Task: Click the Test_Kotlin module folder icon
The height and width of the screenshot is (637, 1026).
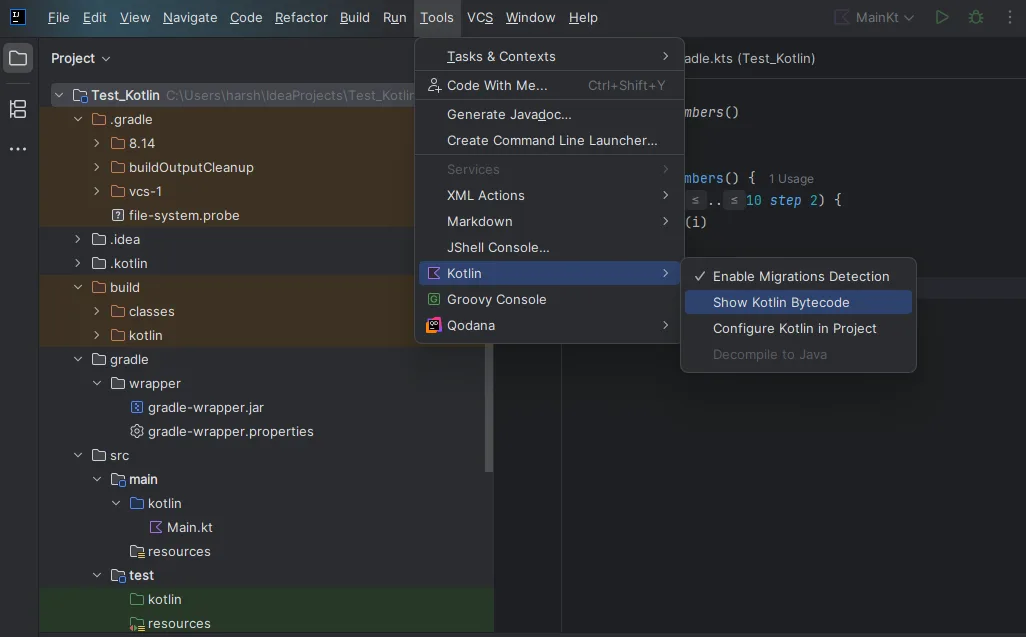Action: [x=80, y=95]
